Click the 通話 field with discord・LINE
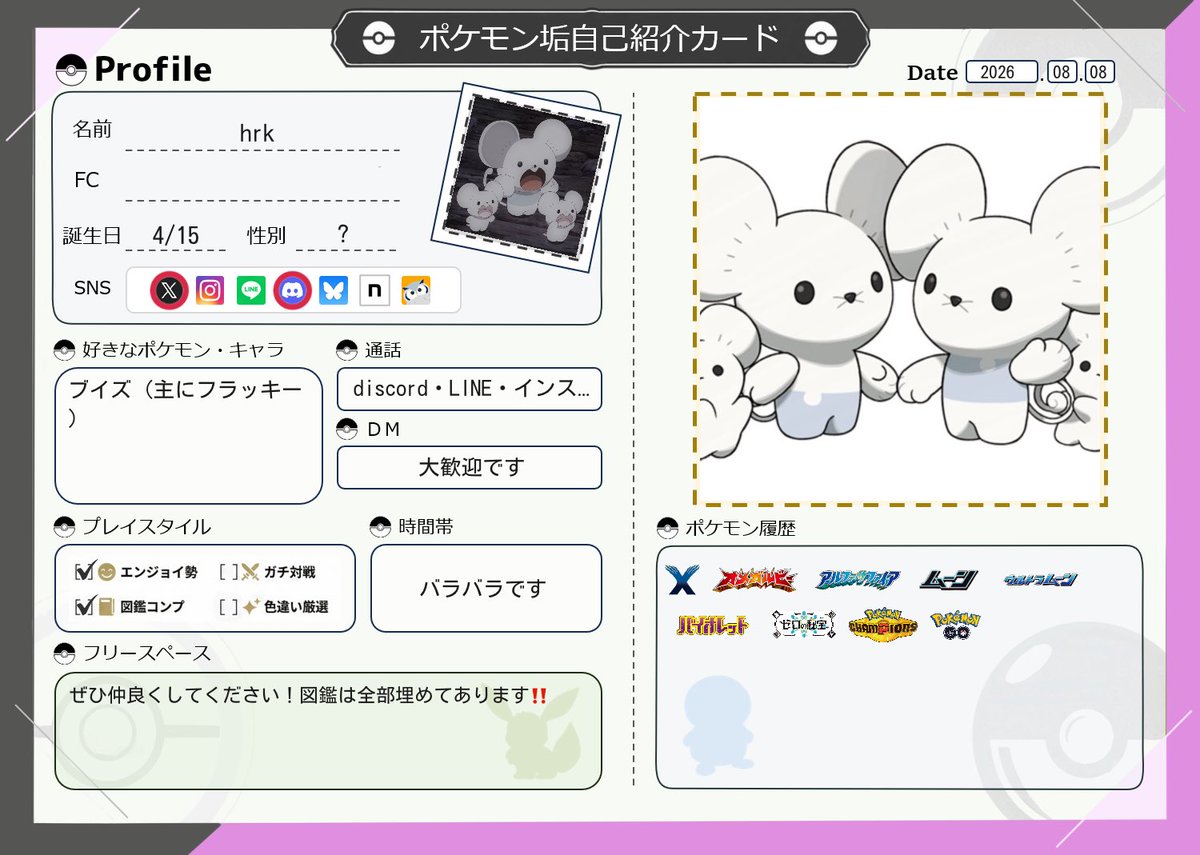This screenshot has height=855, width=1200. click(470, 389)
